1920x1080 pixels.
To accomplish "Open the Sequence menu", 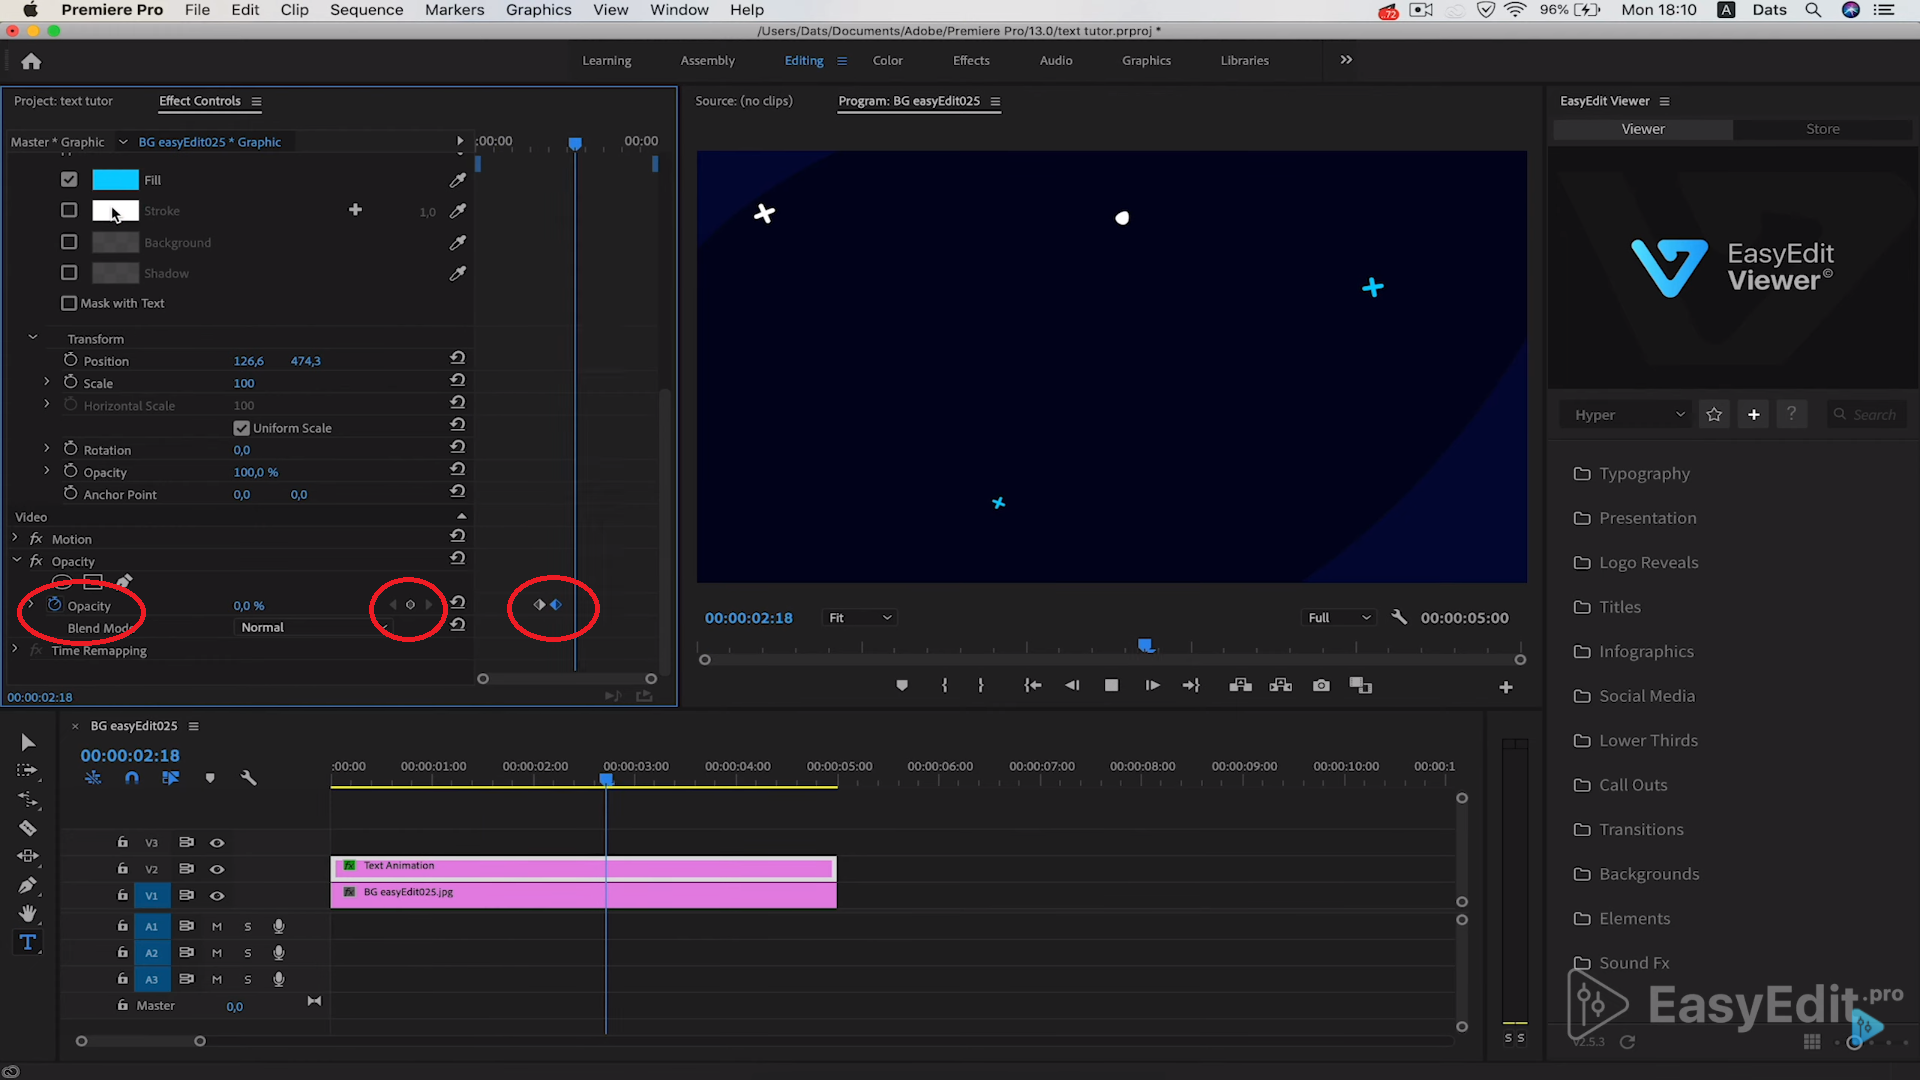I will [366, 10].
